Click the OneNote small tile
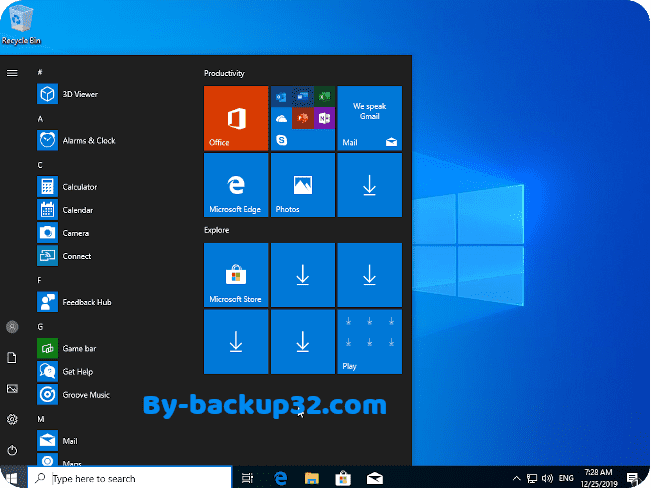This screenshot has height=488, width=651. (324, 118)
